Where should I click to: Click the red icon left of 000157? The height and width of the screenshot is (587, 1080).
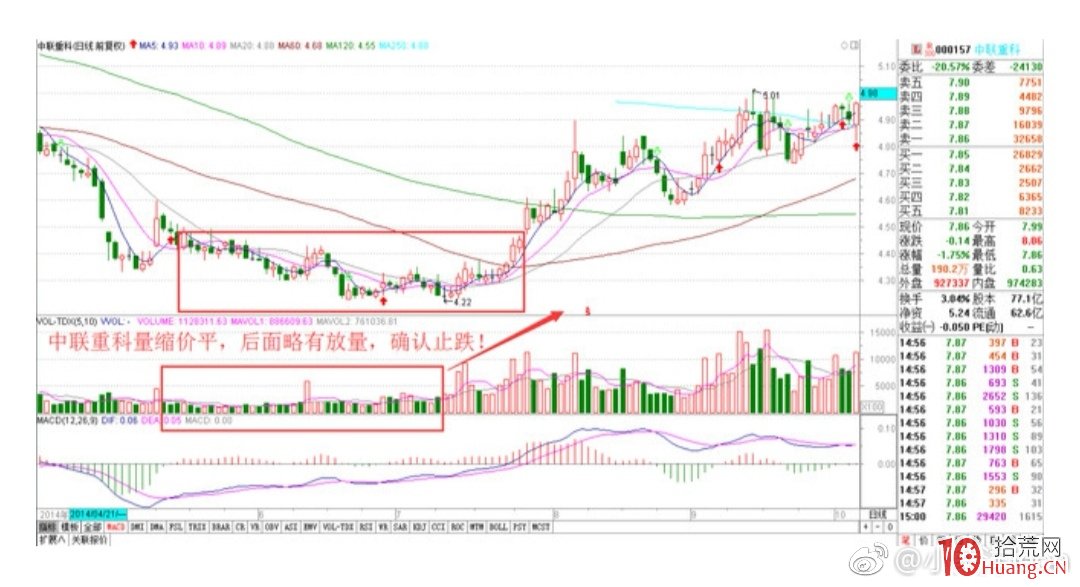[917, 50]
